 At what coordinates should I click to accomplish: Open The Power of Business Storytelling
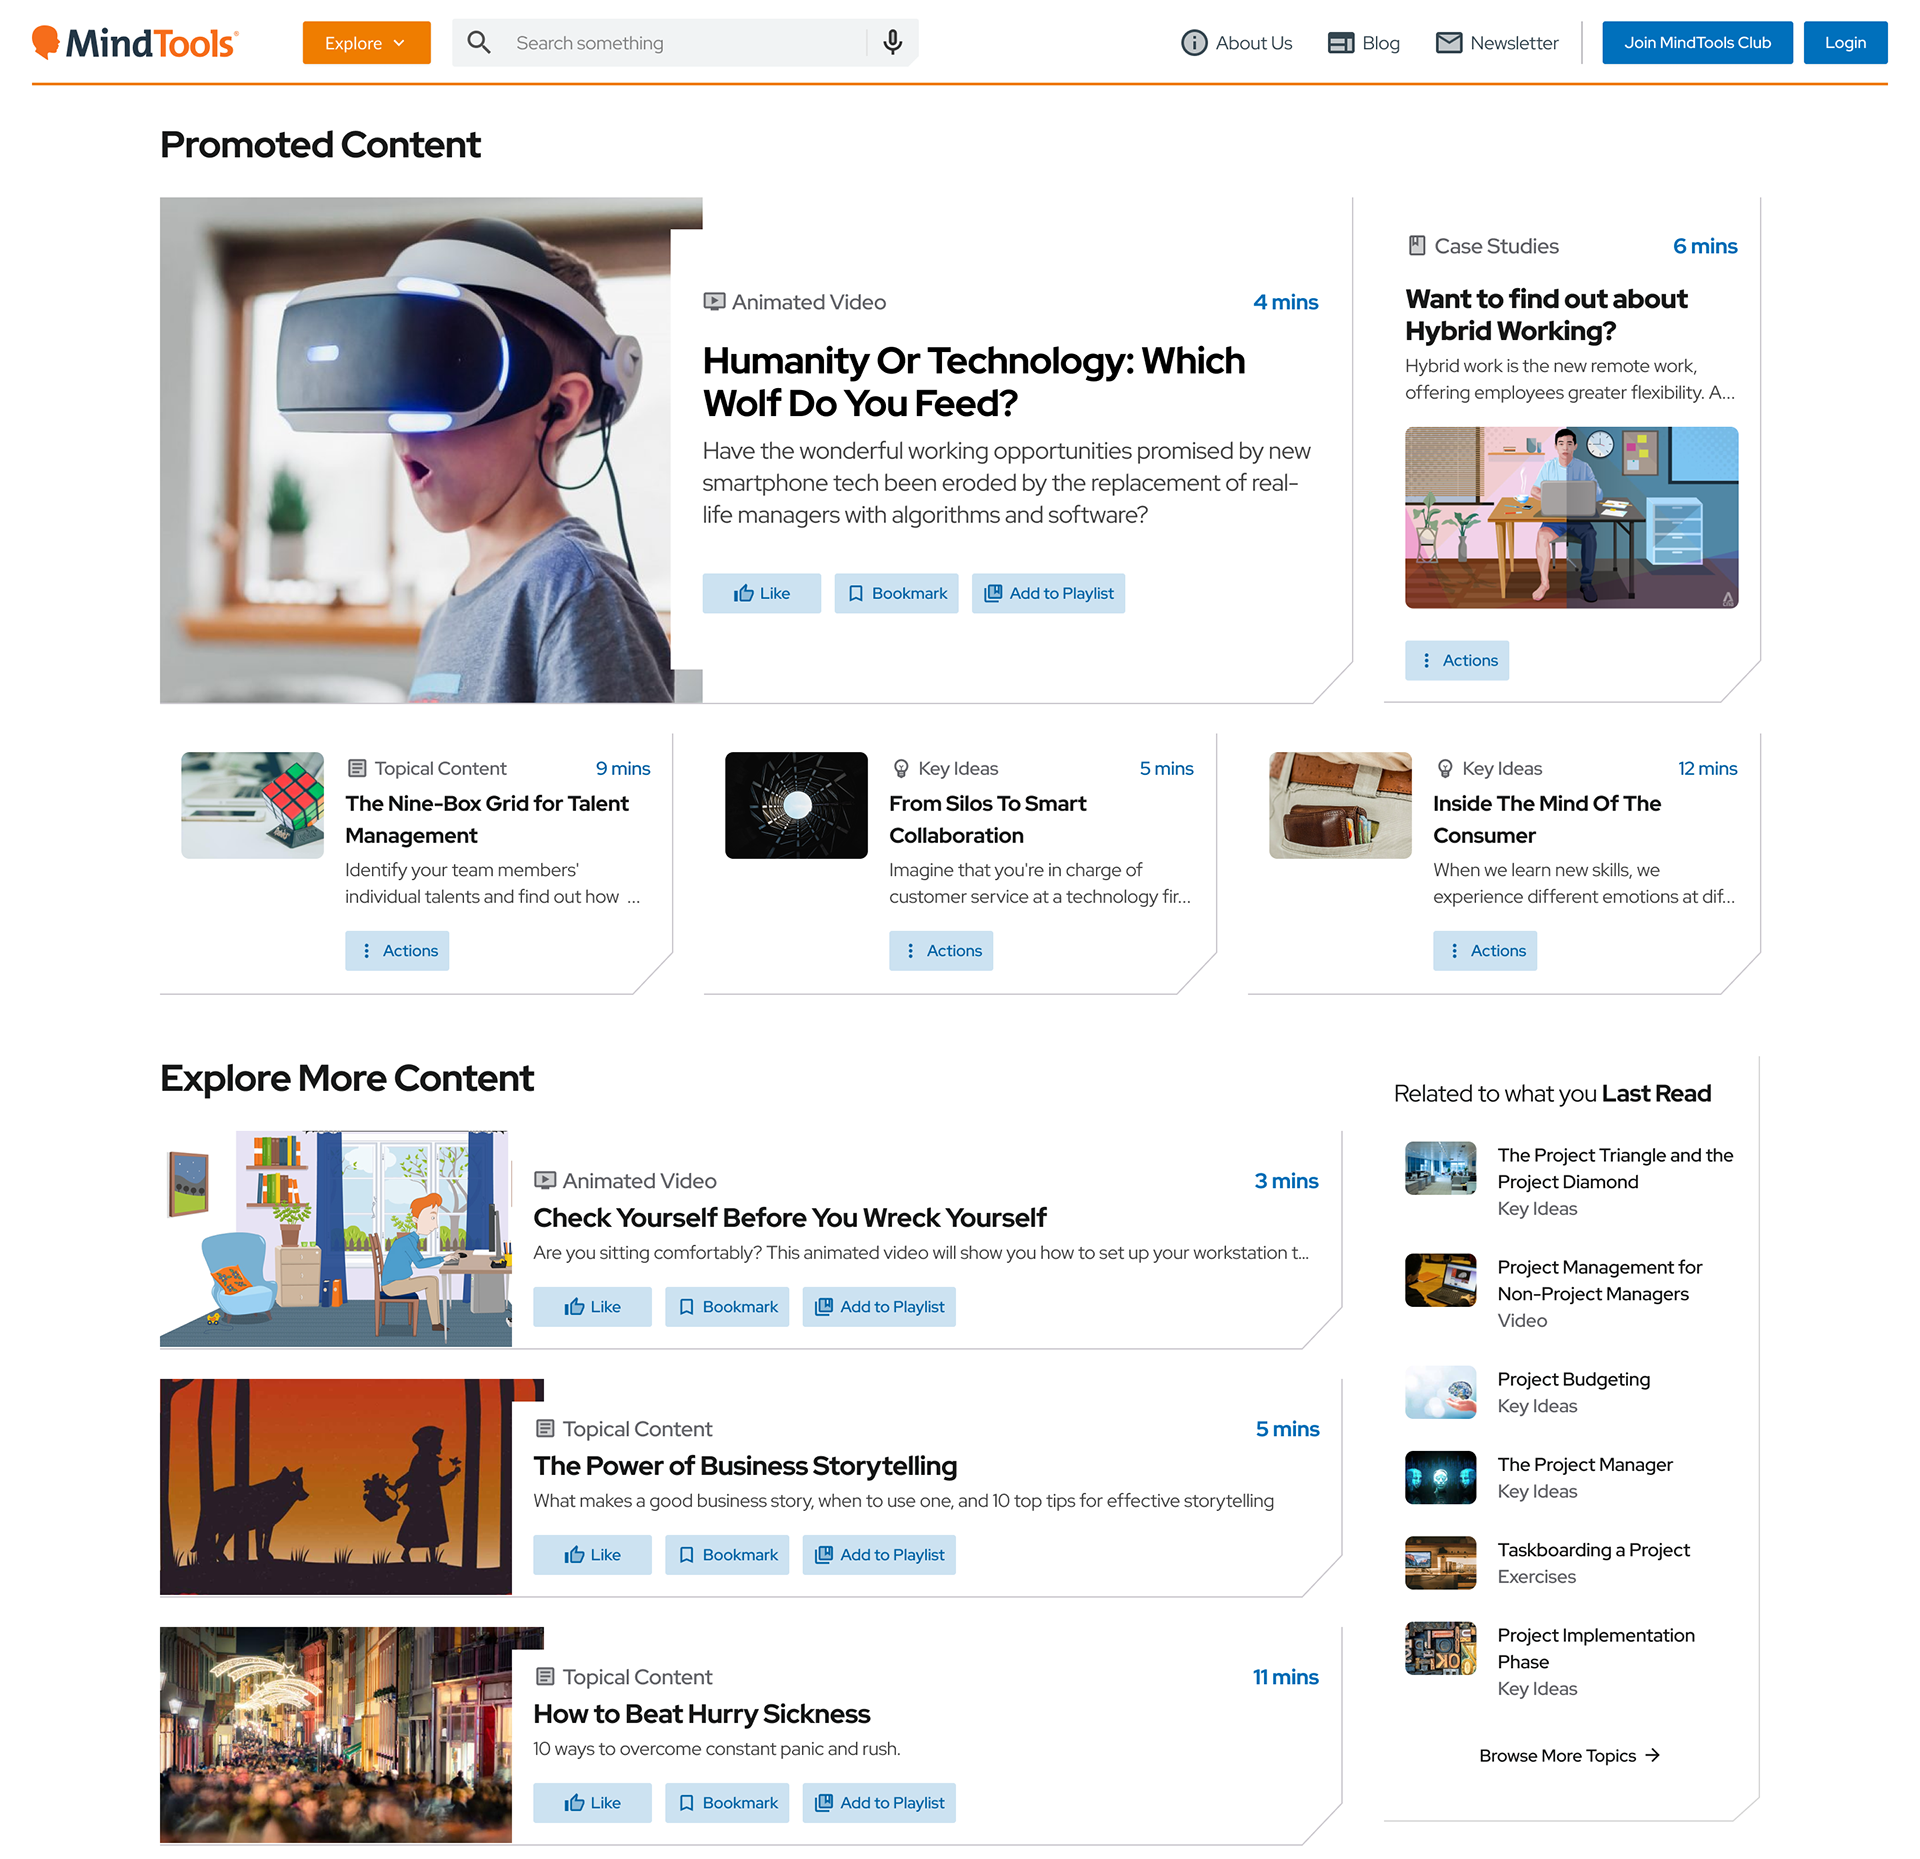[x=745, y=1465]
